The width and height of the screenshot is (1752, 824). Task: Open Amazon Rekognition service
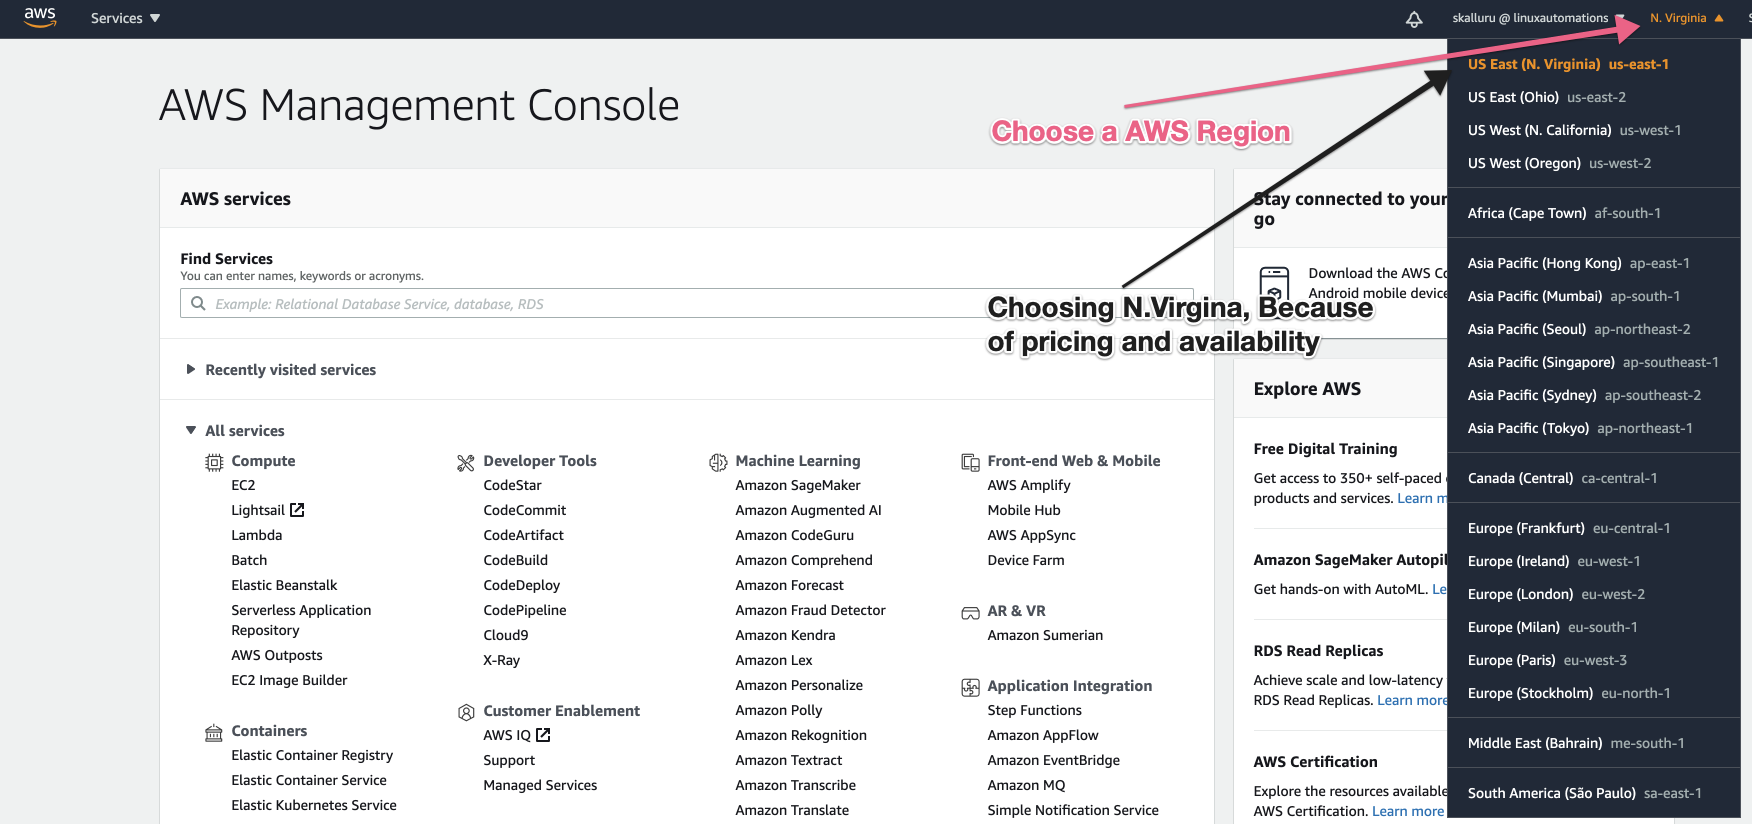coord(801,735)
